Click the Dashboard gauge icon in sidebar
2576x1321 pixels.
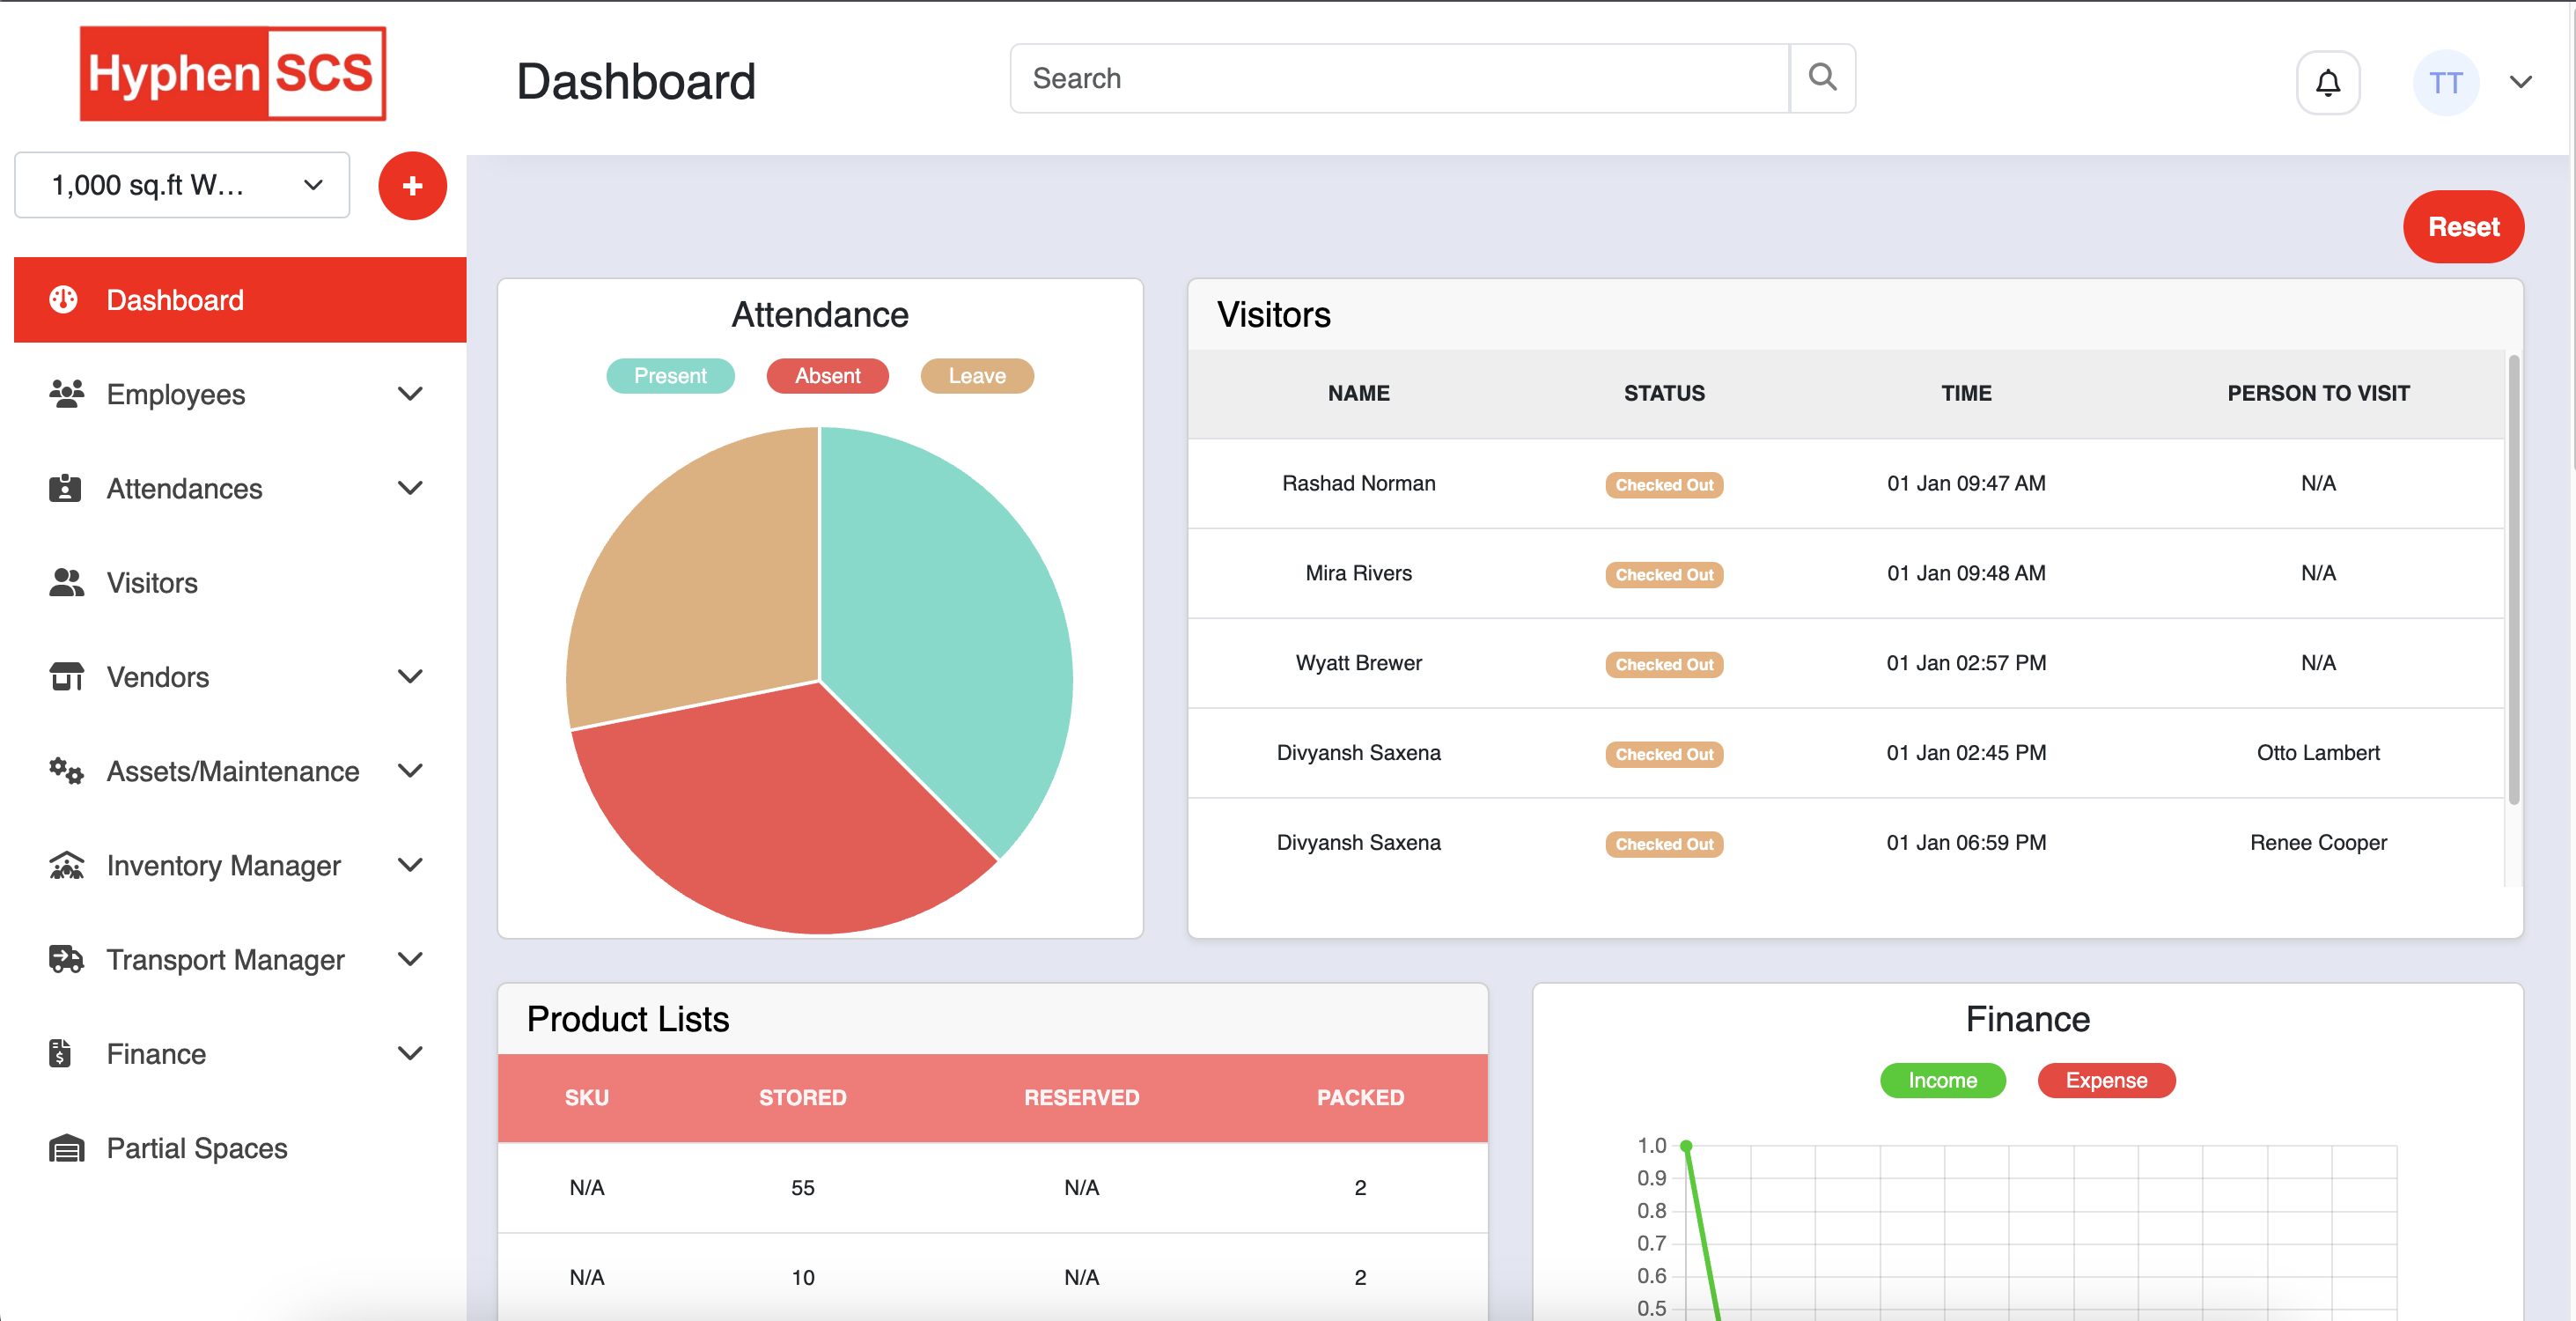pos(64,300)
